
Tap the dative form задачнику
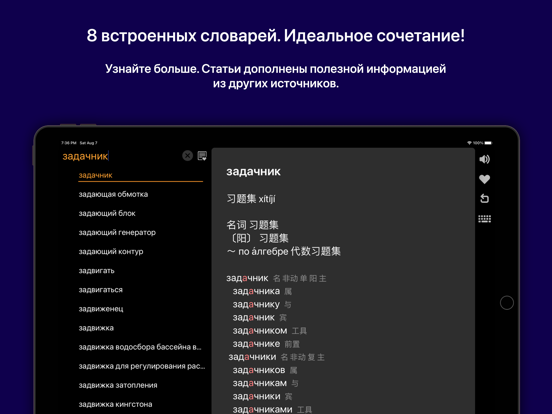click(x=256, y=305)
